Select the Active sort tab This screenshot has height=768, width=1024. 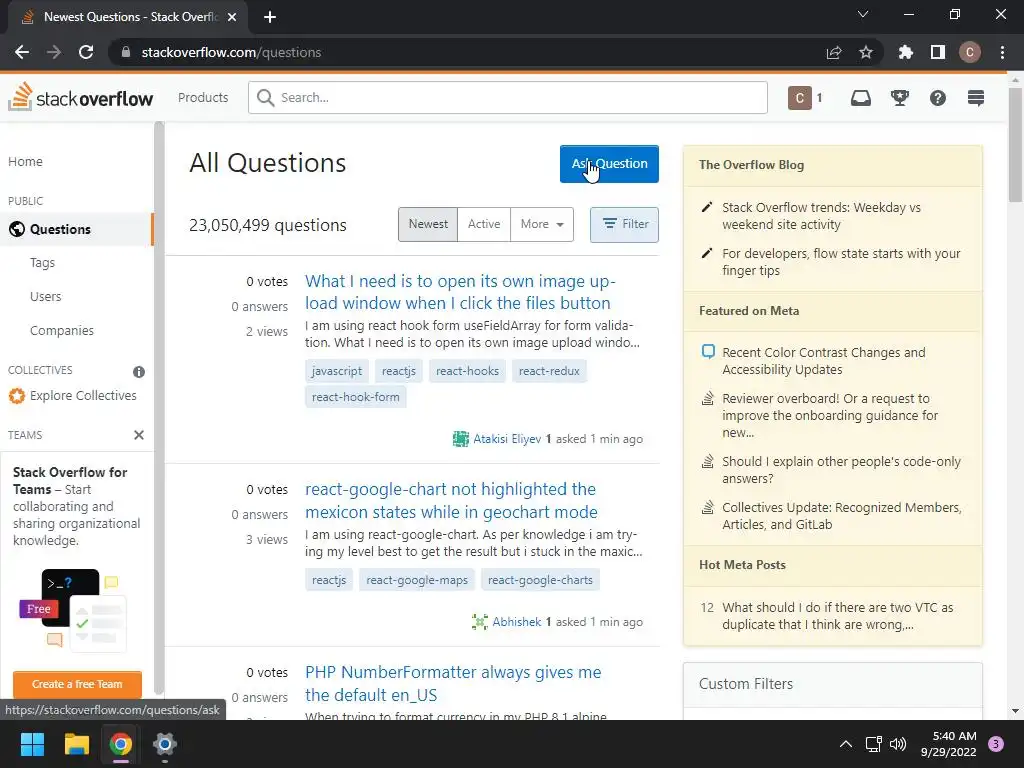pyautogui.click(x=484, y=224)
